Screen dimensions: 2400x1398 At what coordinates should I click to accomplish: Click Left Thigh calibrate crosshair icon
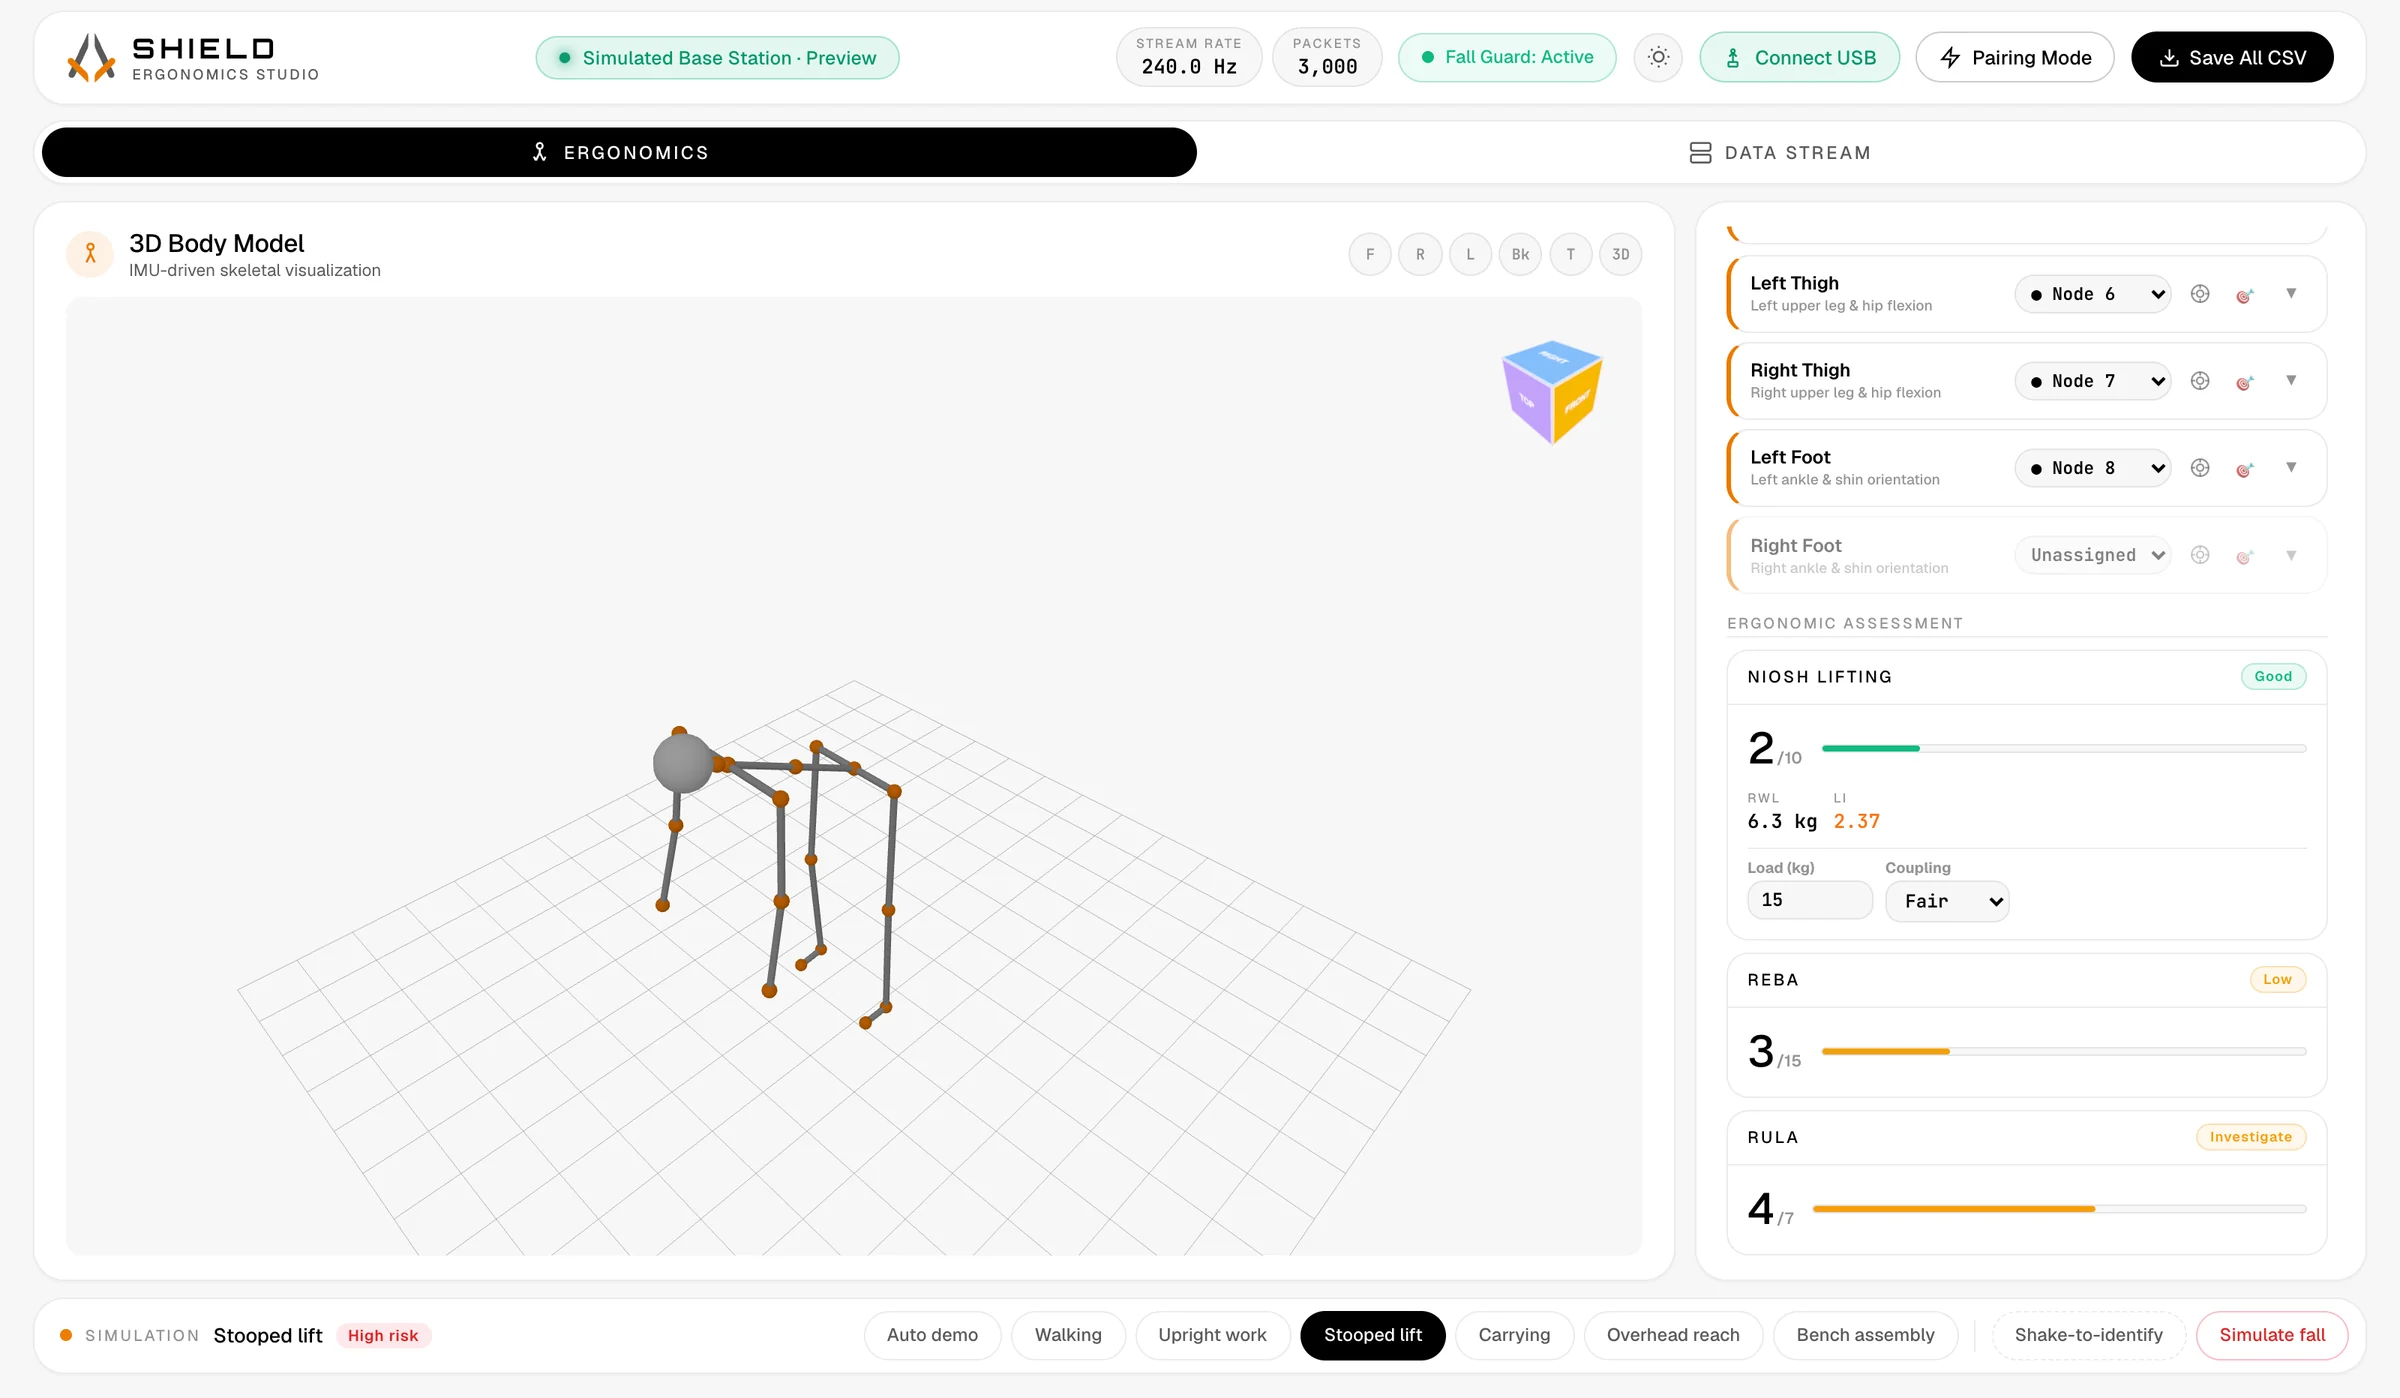click(2200, 294)
